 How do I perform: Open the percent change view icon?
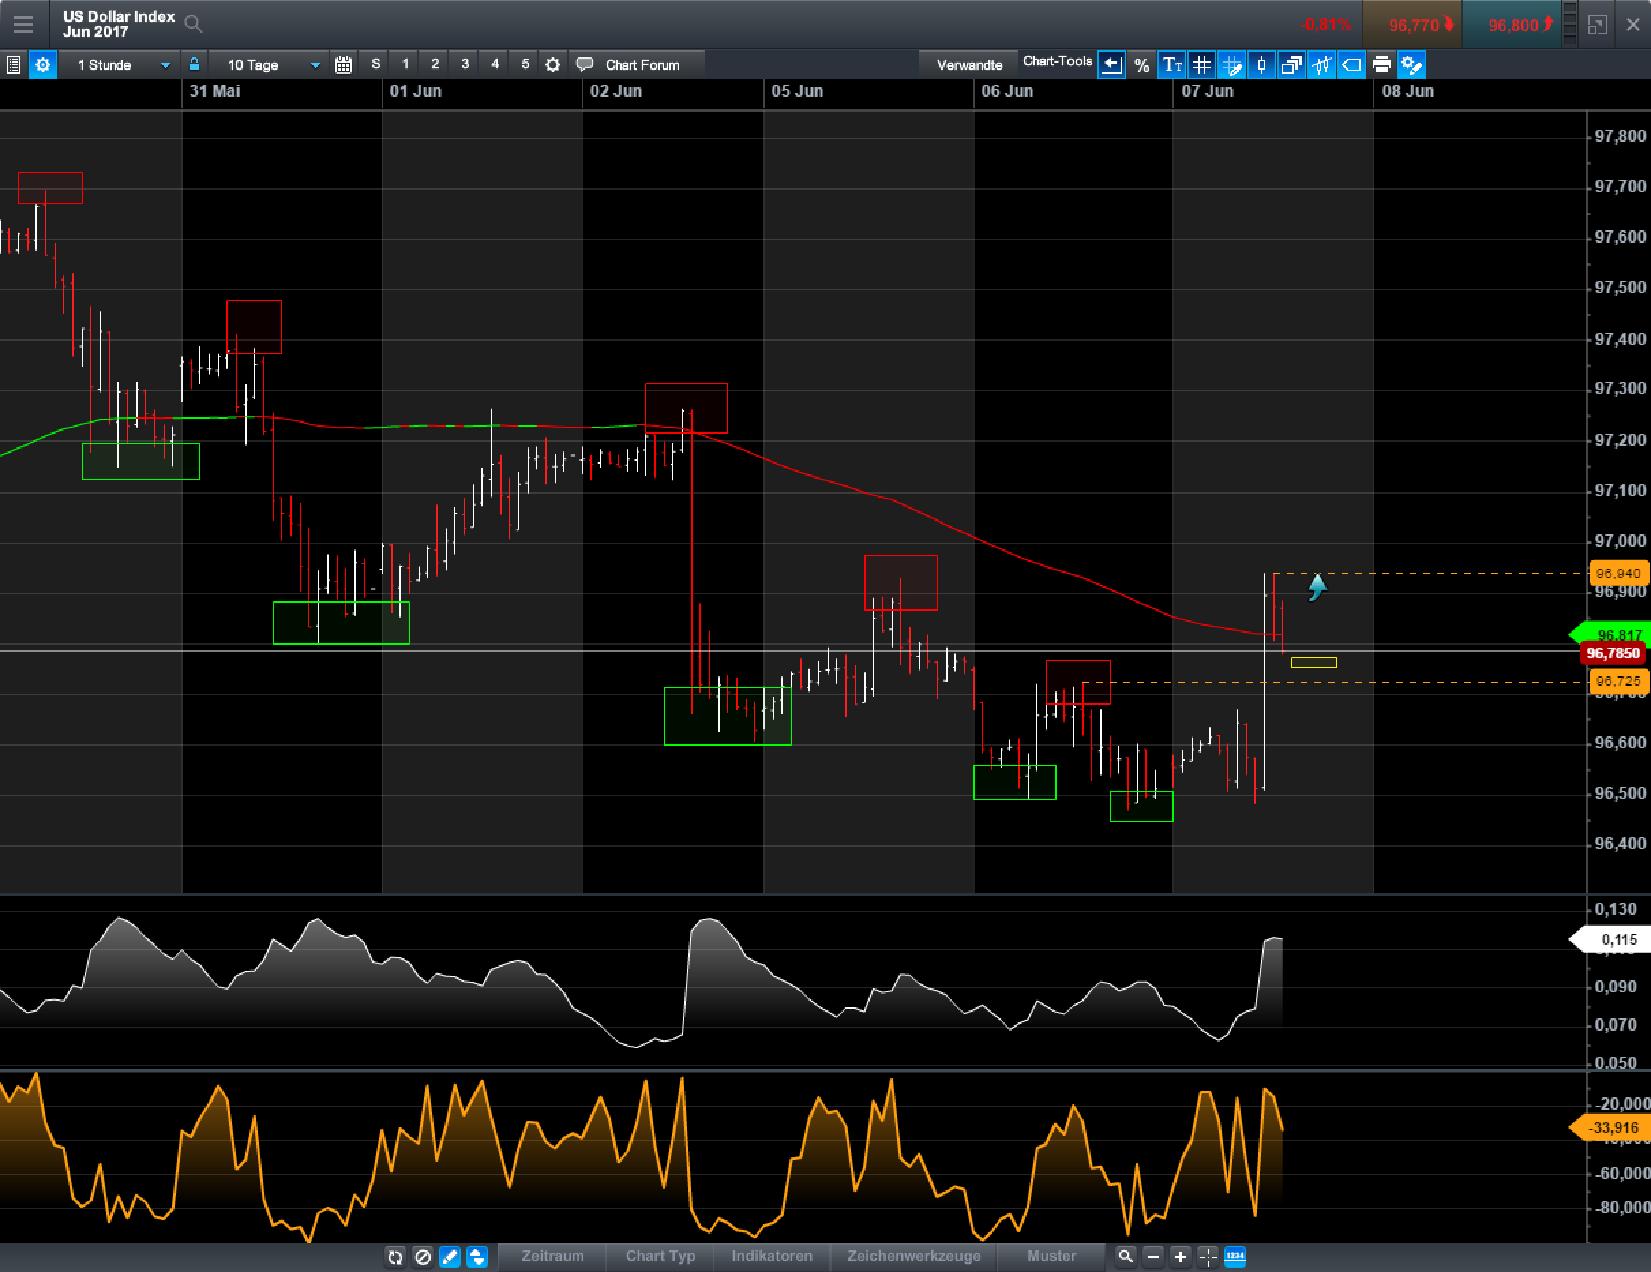pyautogui.click(x=1141, y=65)
